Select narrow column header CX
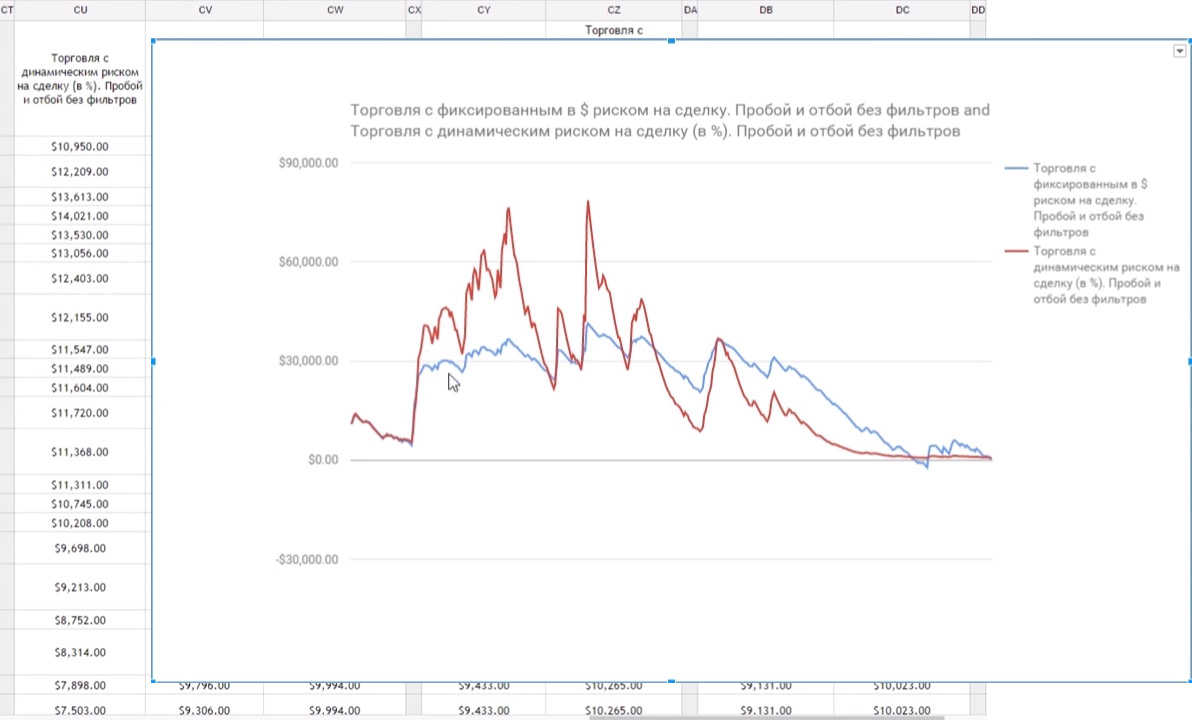This screenshot has width=1192, height=720. (414, 10)
